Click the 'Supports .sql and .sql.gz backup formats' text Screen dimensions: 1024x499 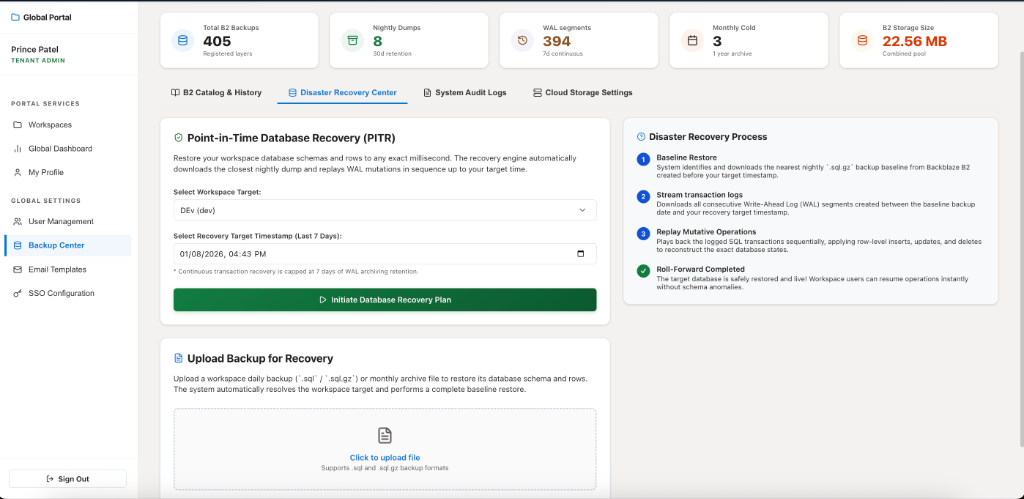pos(385,468)
